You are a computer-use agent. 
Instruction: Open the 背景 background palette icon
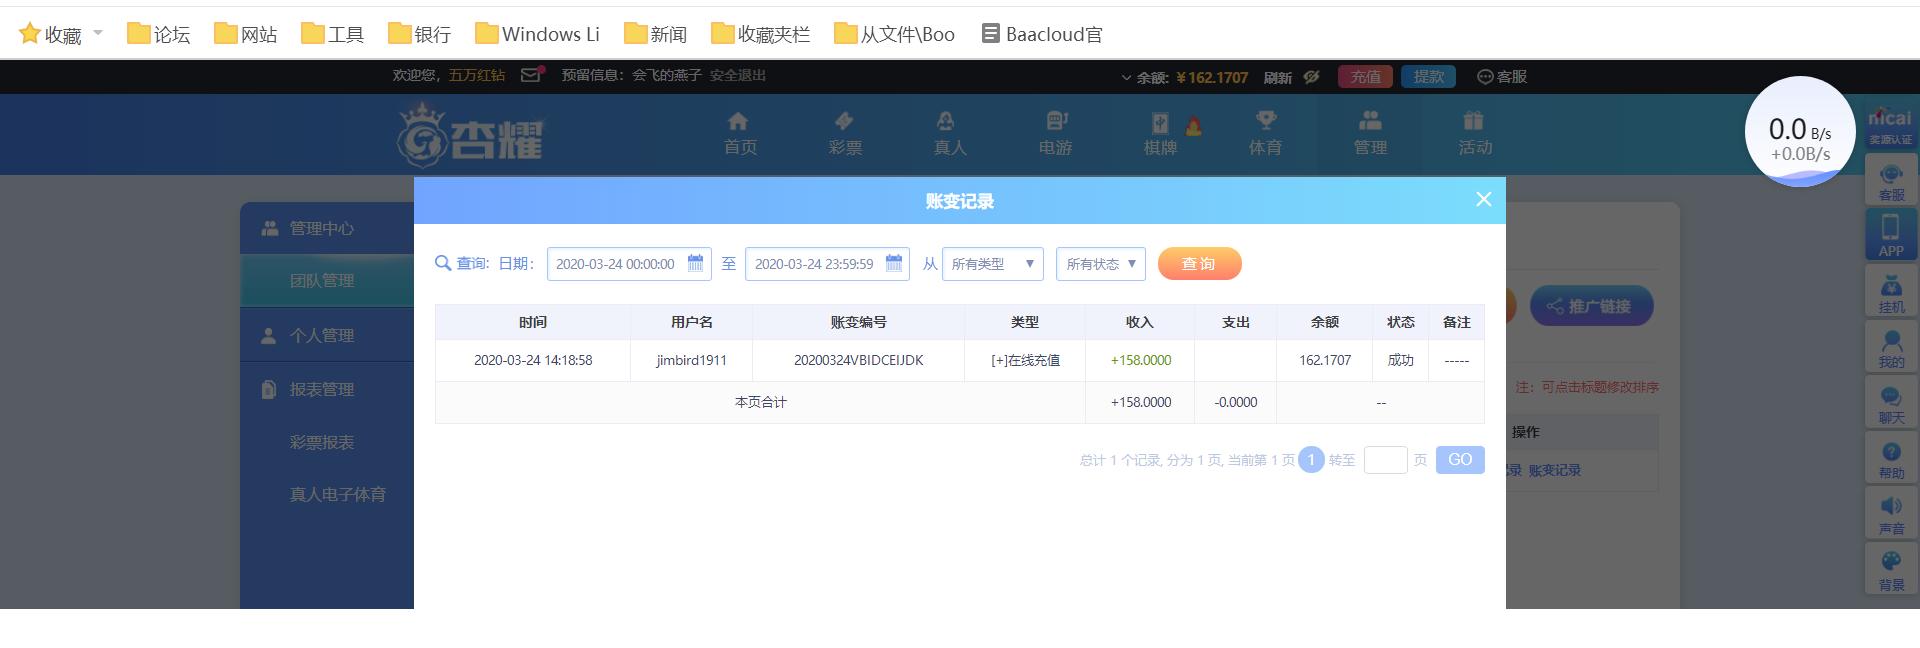pos(1891,570)
